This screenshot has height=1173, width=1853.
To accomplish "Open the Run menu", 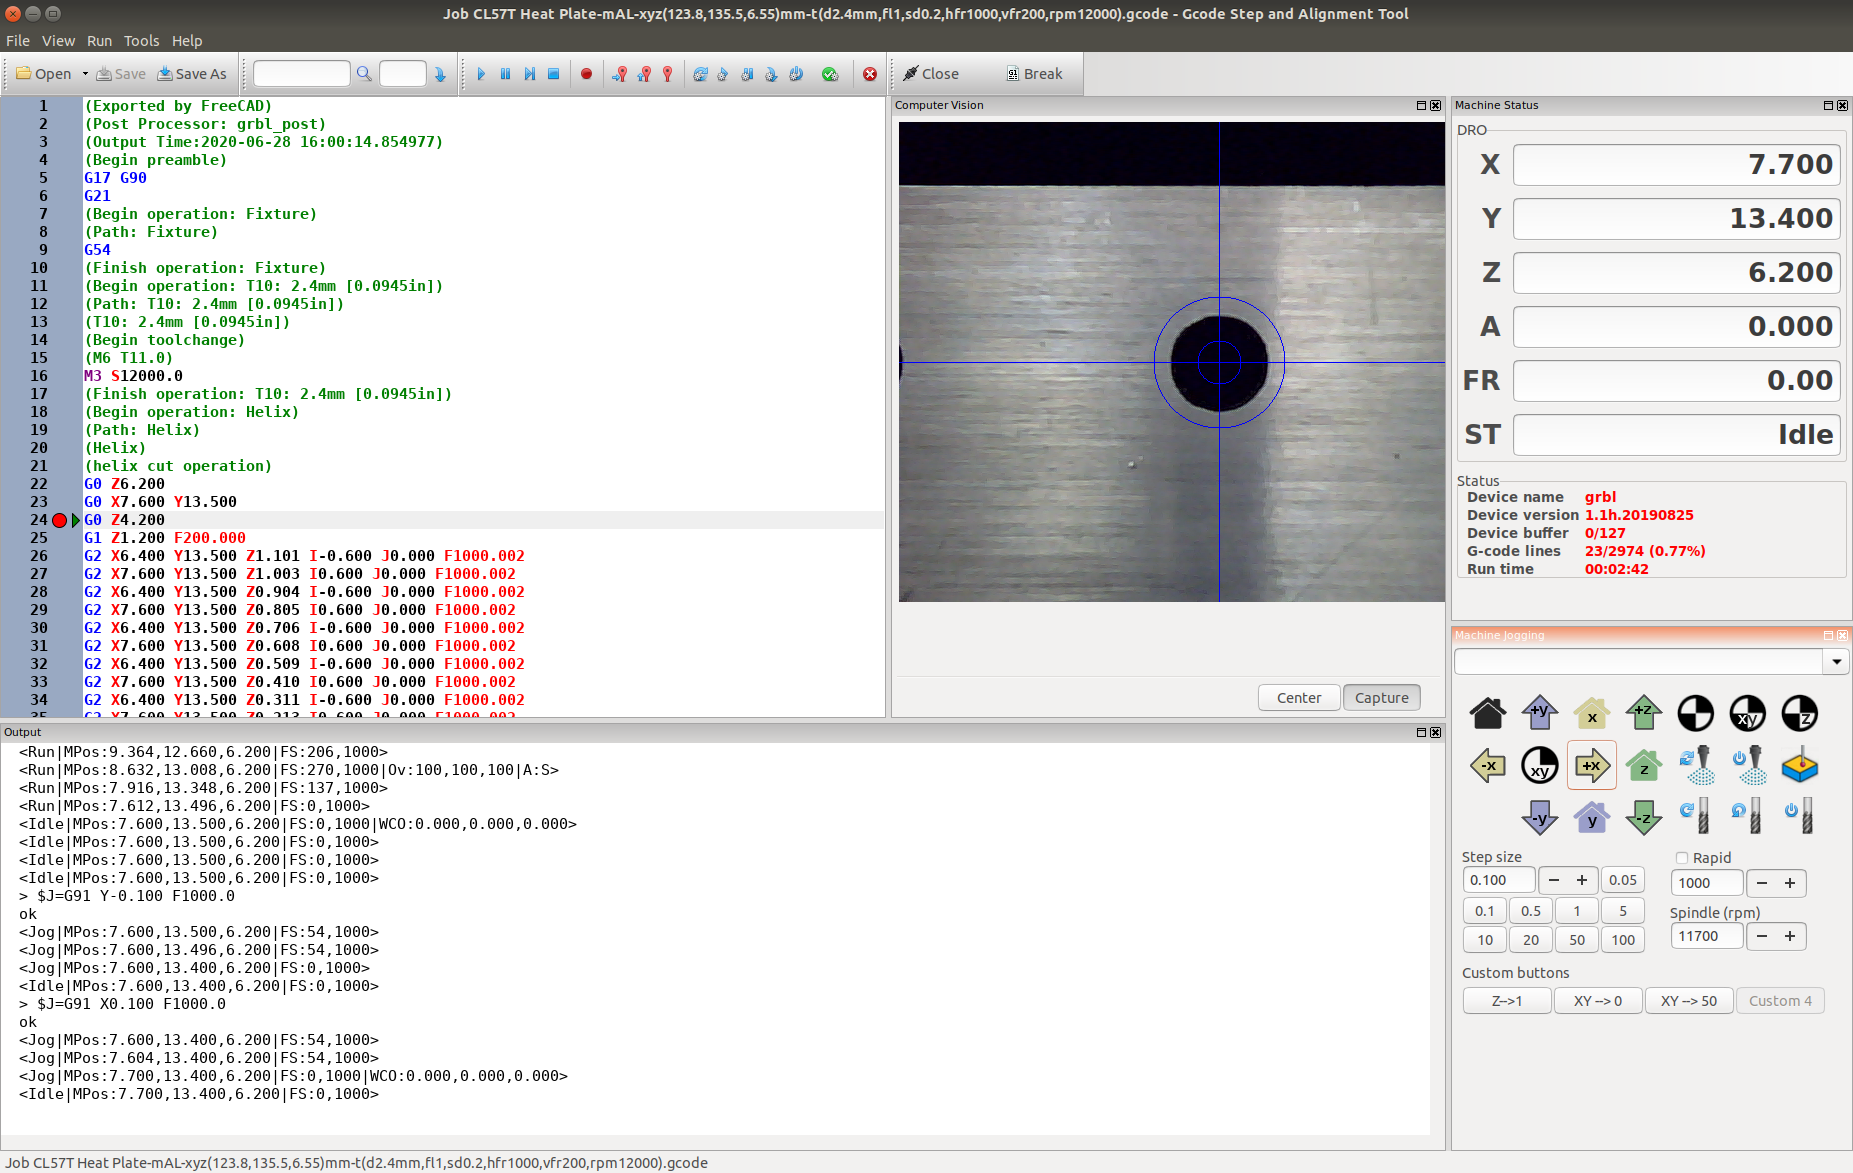I will (99, 41).
